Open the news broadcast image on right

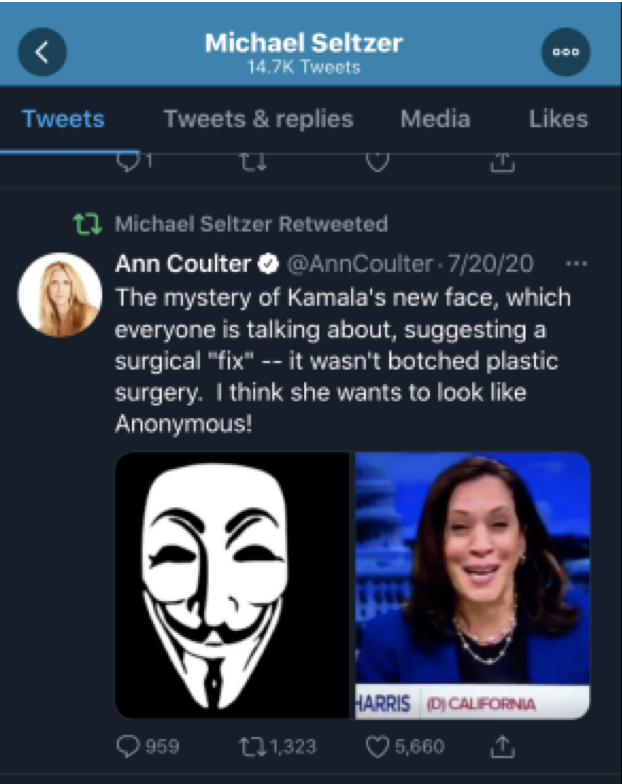tap(473, 585)
